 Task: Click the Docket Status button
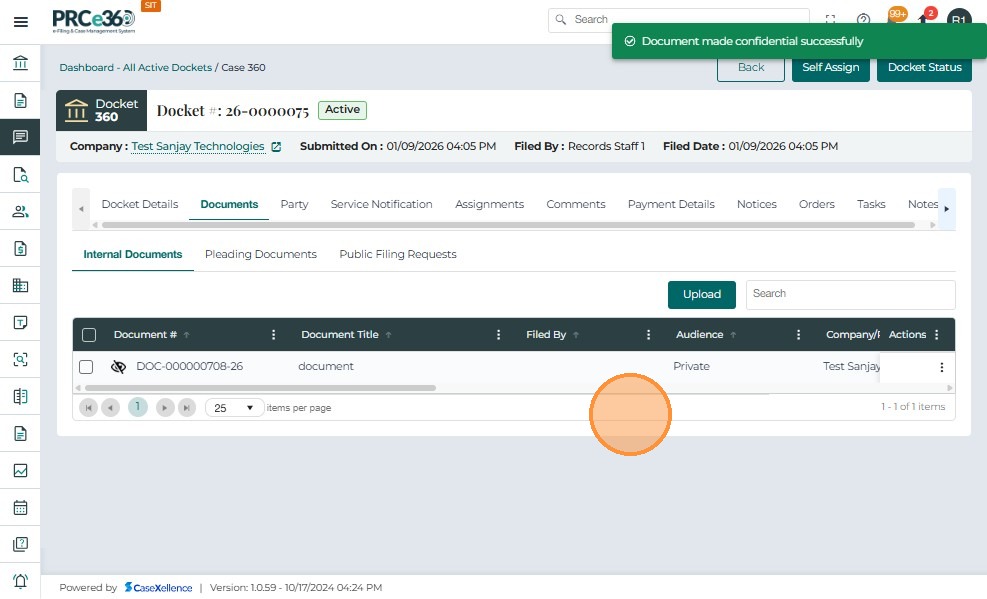924,67
